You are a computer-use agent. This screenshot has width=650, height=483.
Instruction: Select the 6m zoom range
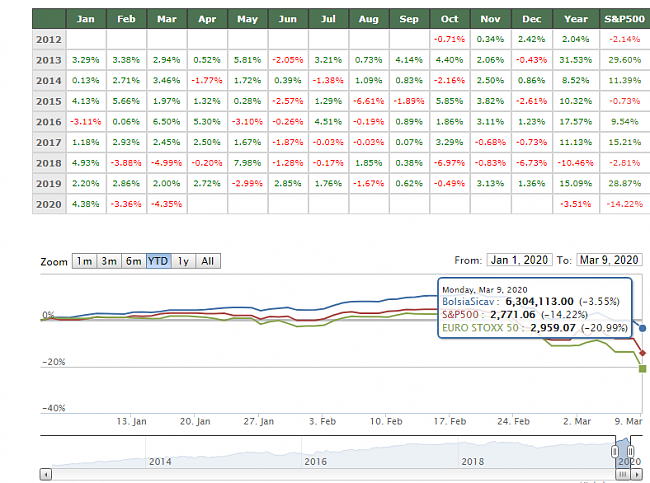[x=133, y=261]
